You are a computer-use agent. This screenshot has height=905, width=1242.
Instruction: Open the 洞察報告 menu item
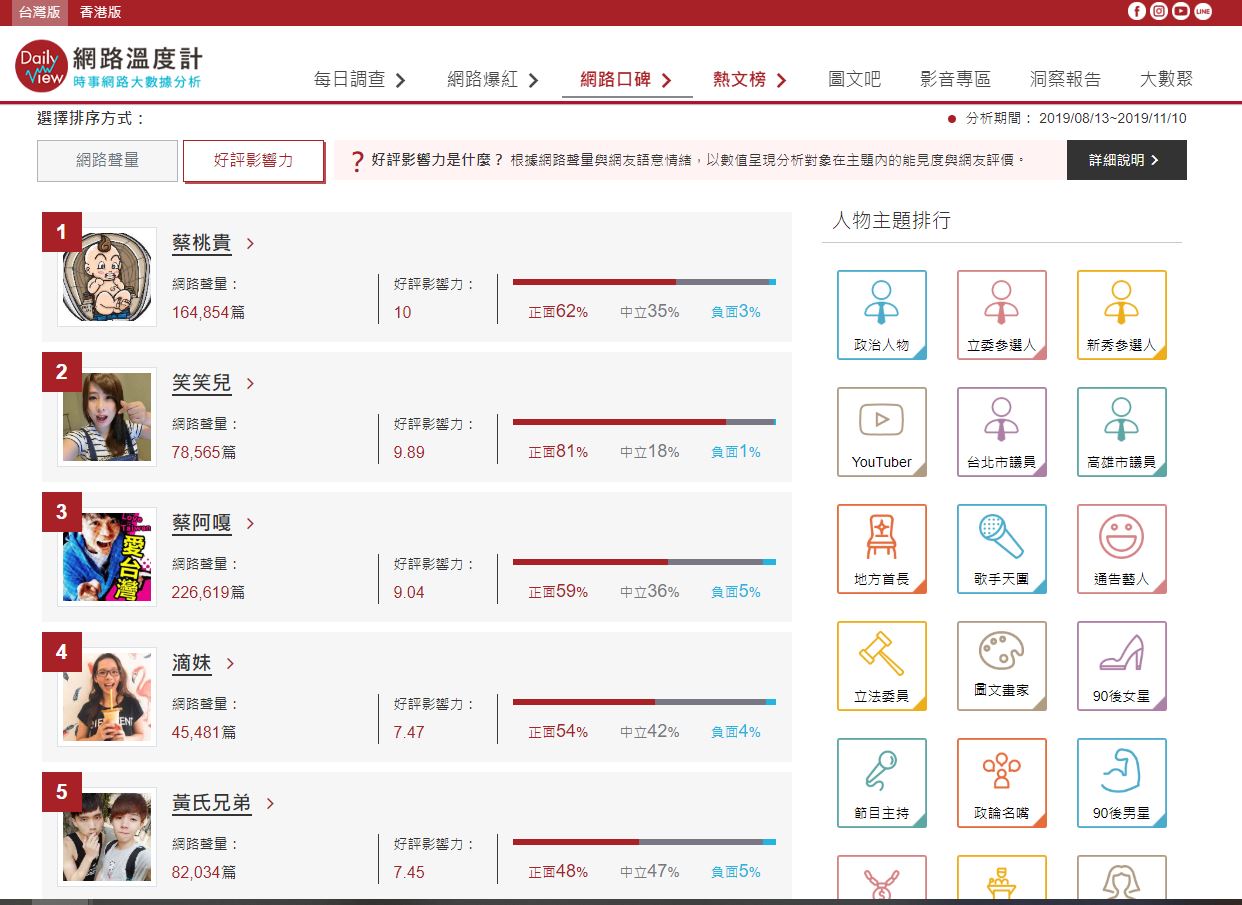[x=1065, y=80]
